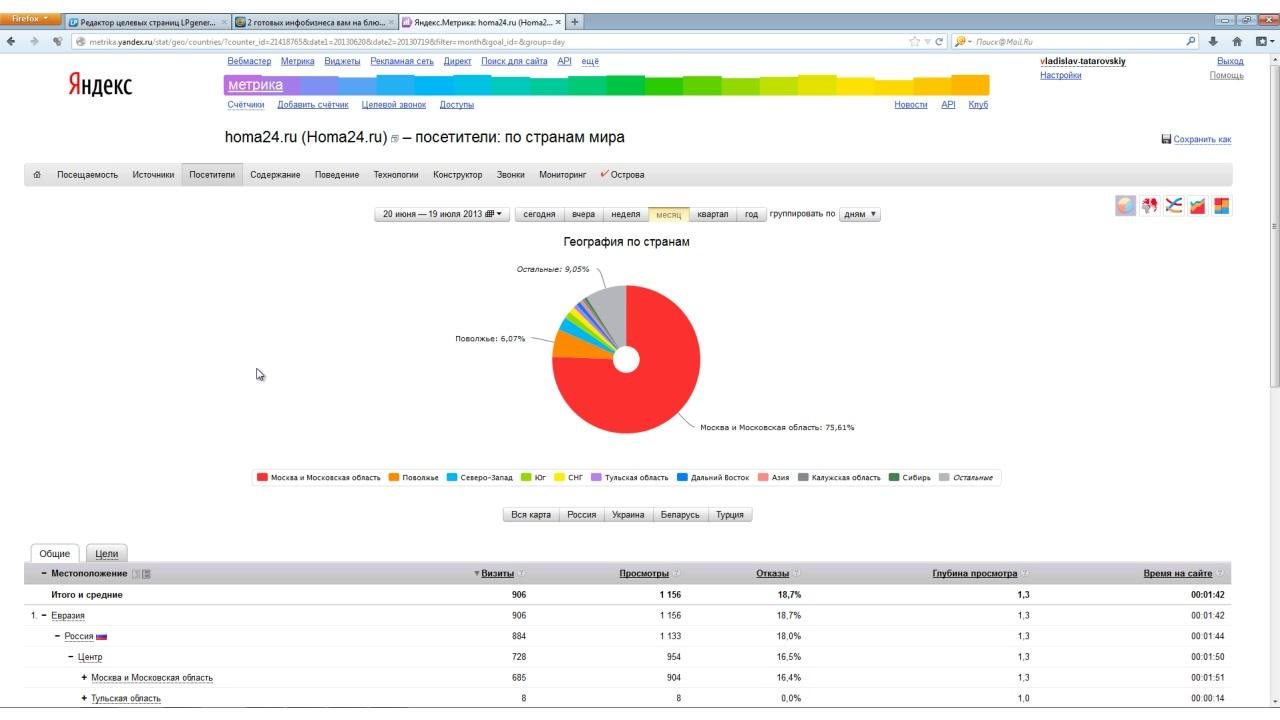Viewport: 1280px width, 720px height.
Task: Open the Рекламная сеть link
Action: coord(402,61)
